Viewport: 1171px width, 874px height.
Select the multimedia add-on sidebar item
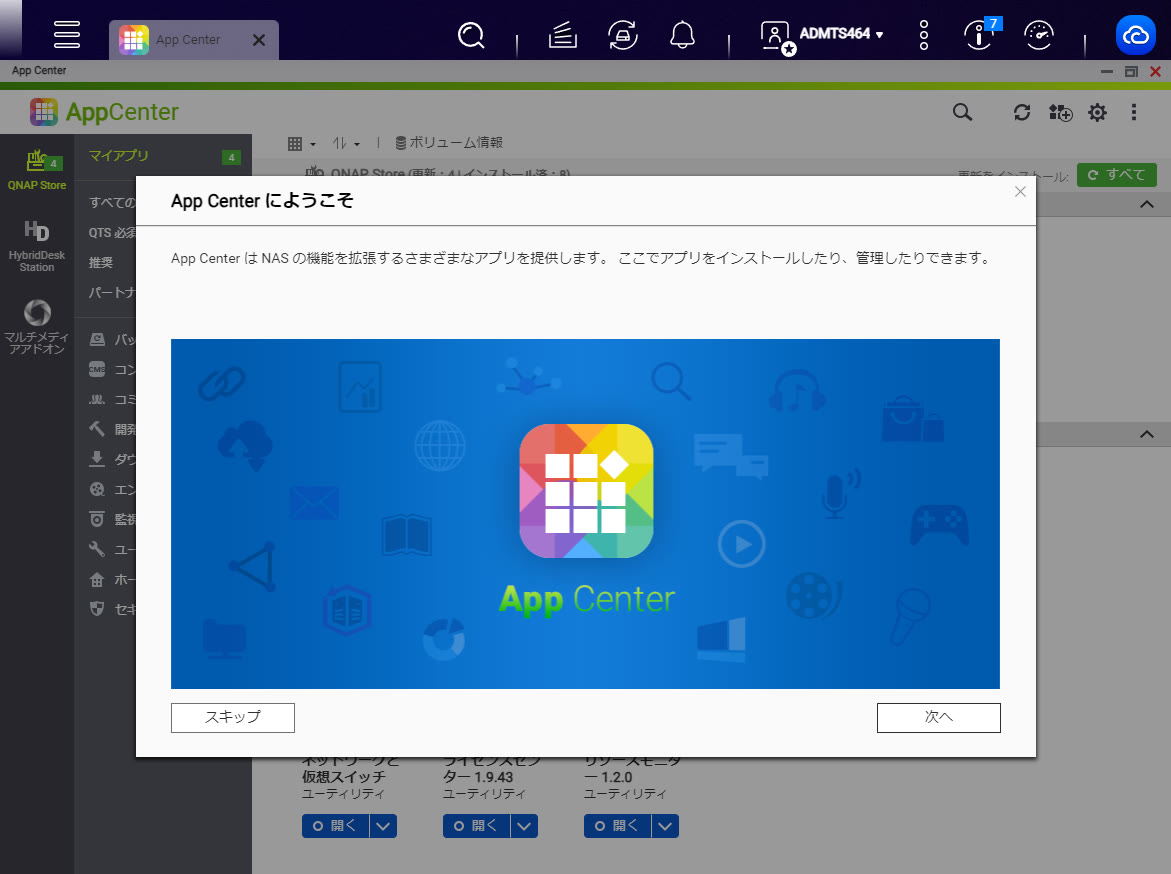pyautogui.click(x=37, y=327)
